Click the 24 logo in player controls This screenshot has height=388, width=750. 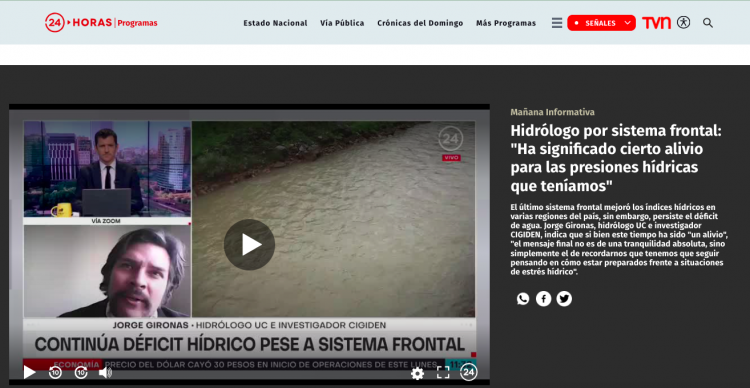coord(468,372)
